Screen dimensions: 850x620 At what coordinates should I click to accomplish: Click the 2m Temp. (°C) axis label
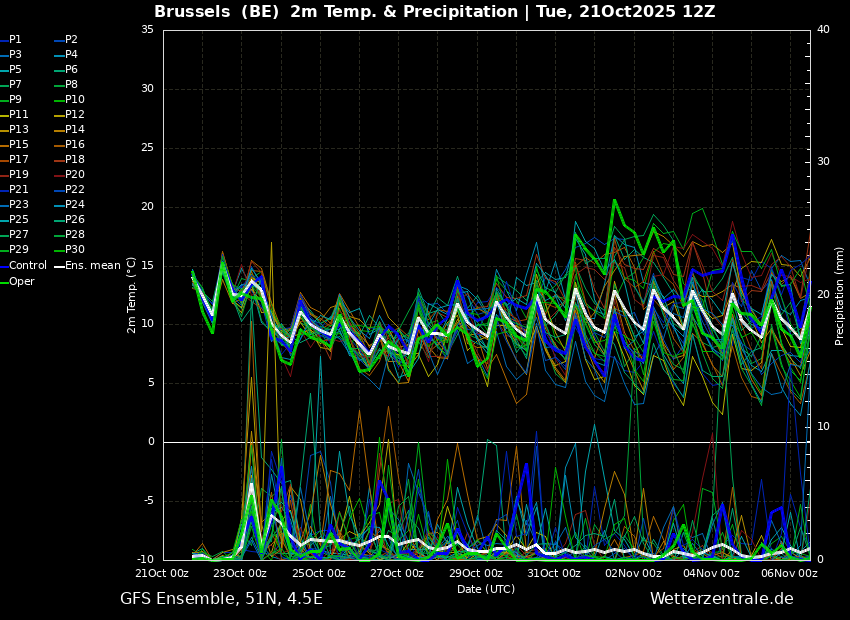pos(132,294)
